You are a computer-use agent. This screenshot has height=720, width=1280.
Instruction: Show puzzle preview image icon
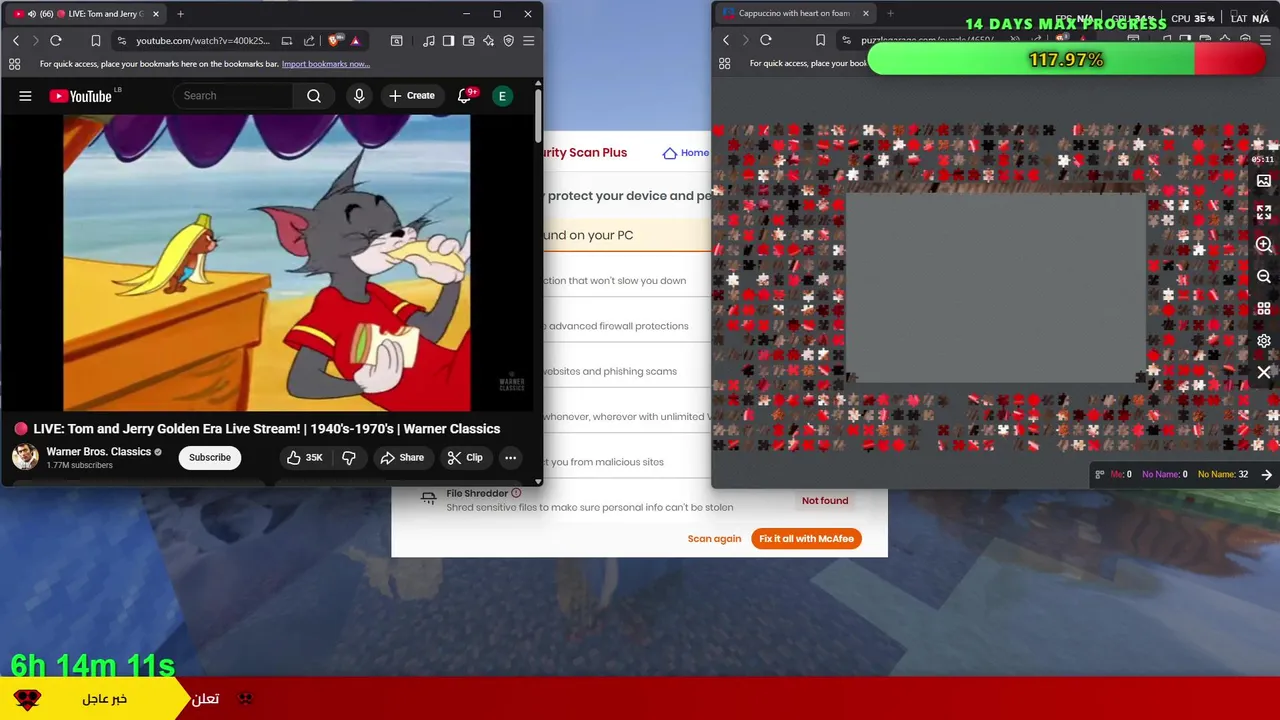point(1264,181)
